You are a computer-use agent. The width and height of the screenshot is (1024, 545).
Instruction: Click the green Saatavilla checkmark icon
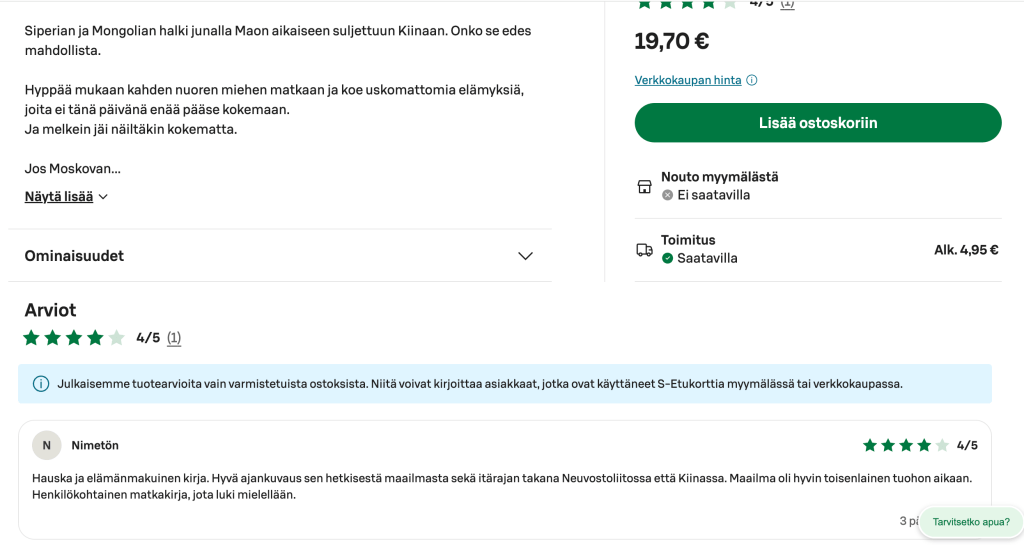[x=667, y=258]
